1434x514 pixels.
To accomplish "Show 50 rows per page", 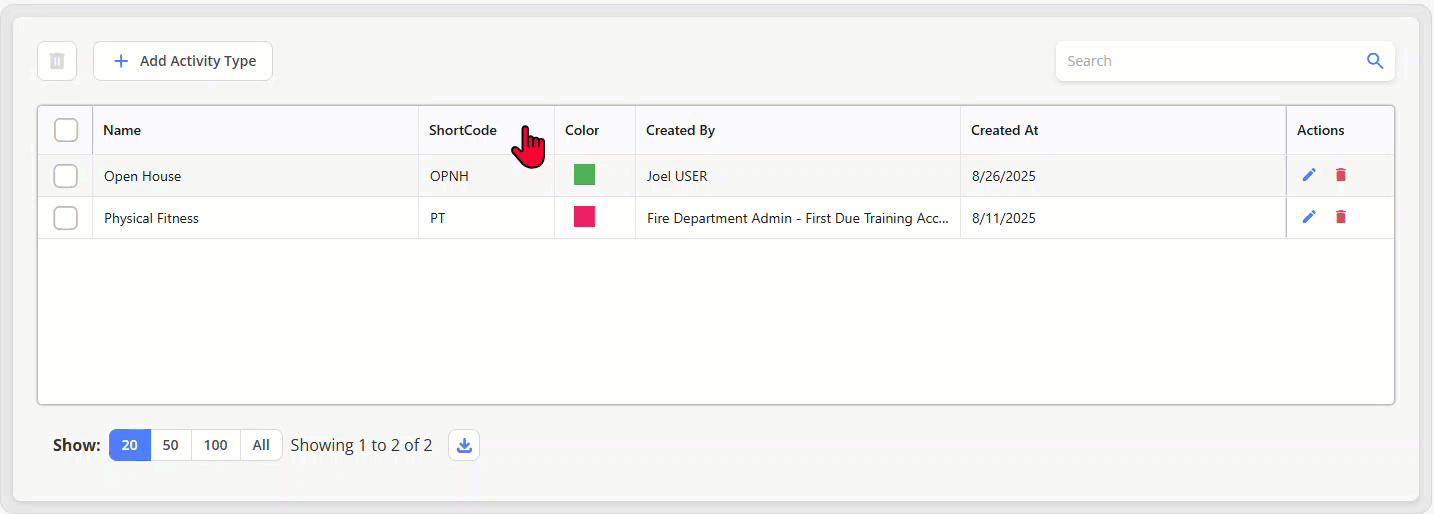I will (171, 445).
